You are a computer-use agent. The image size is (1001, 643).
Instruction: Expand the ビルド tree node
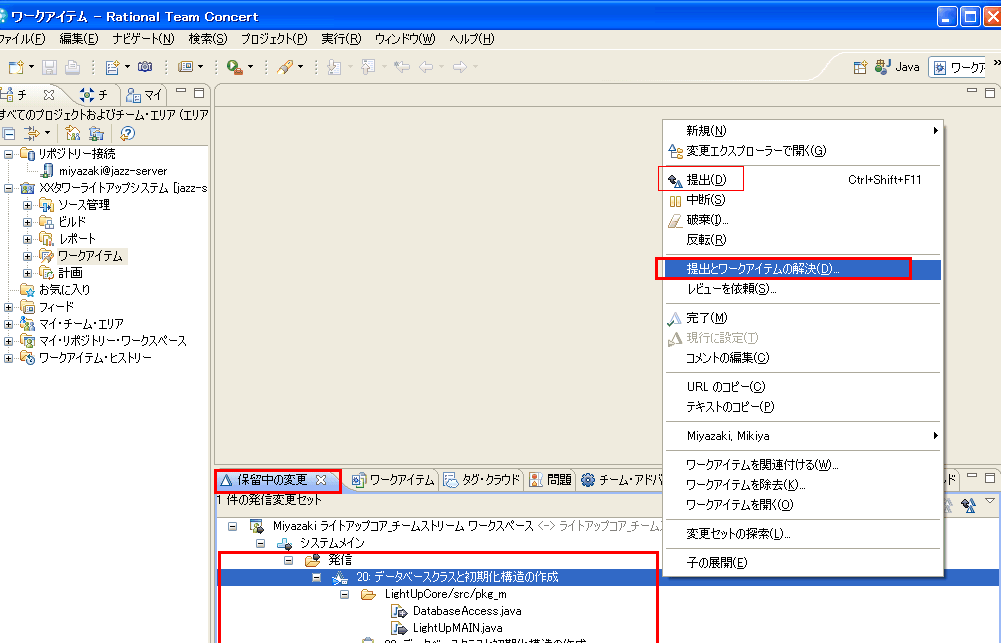(x=27, y=222)
